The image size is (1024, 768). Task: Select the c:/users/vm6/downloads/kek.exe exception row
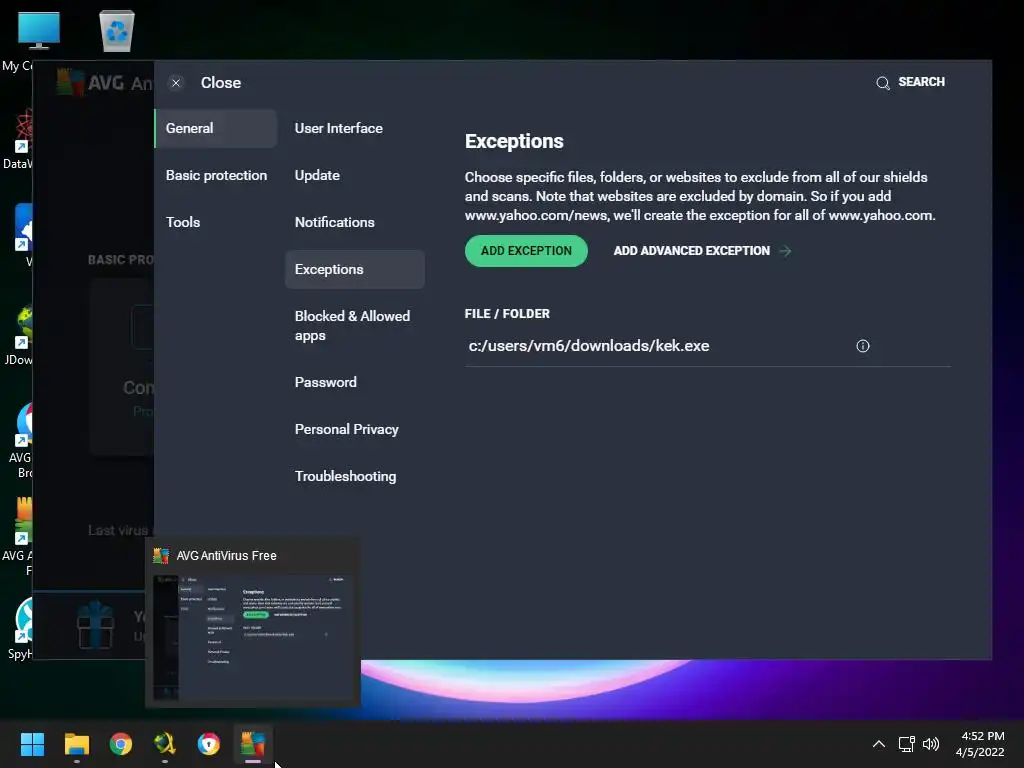[x=707, y=346]
